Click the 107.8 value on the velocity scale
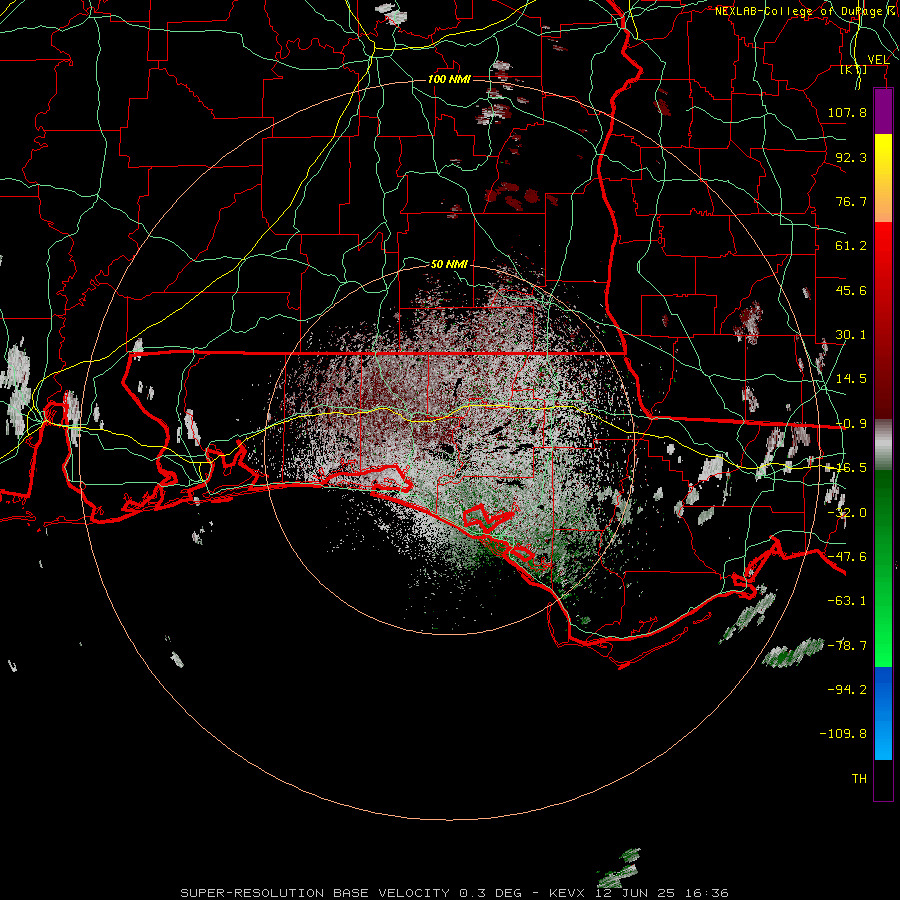 847,112
